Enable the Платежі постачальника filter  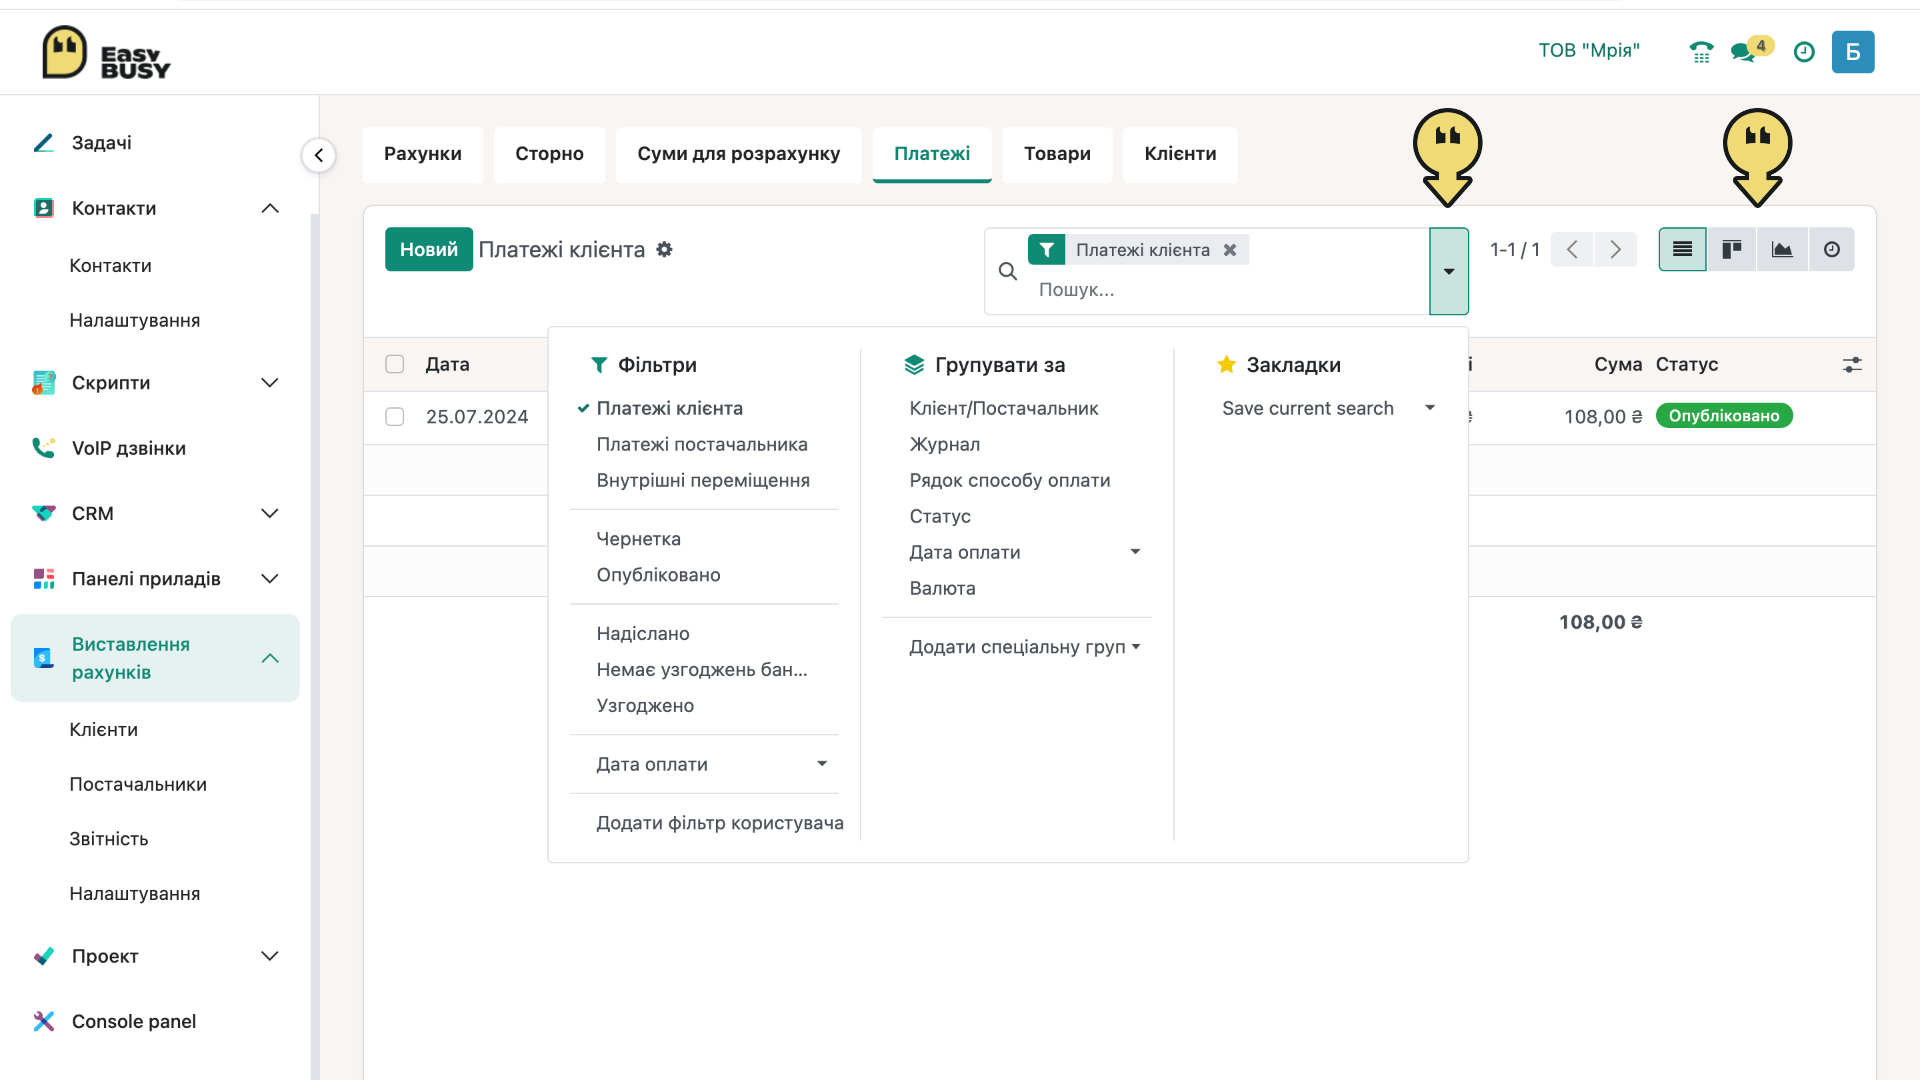coord(702,444)
